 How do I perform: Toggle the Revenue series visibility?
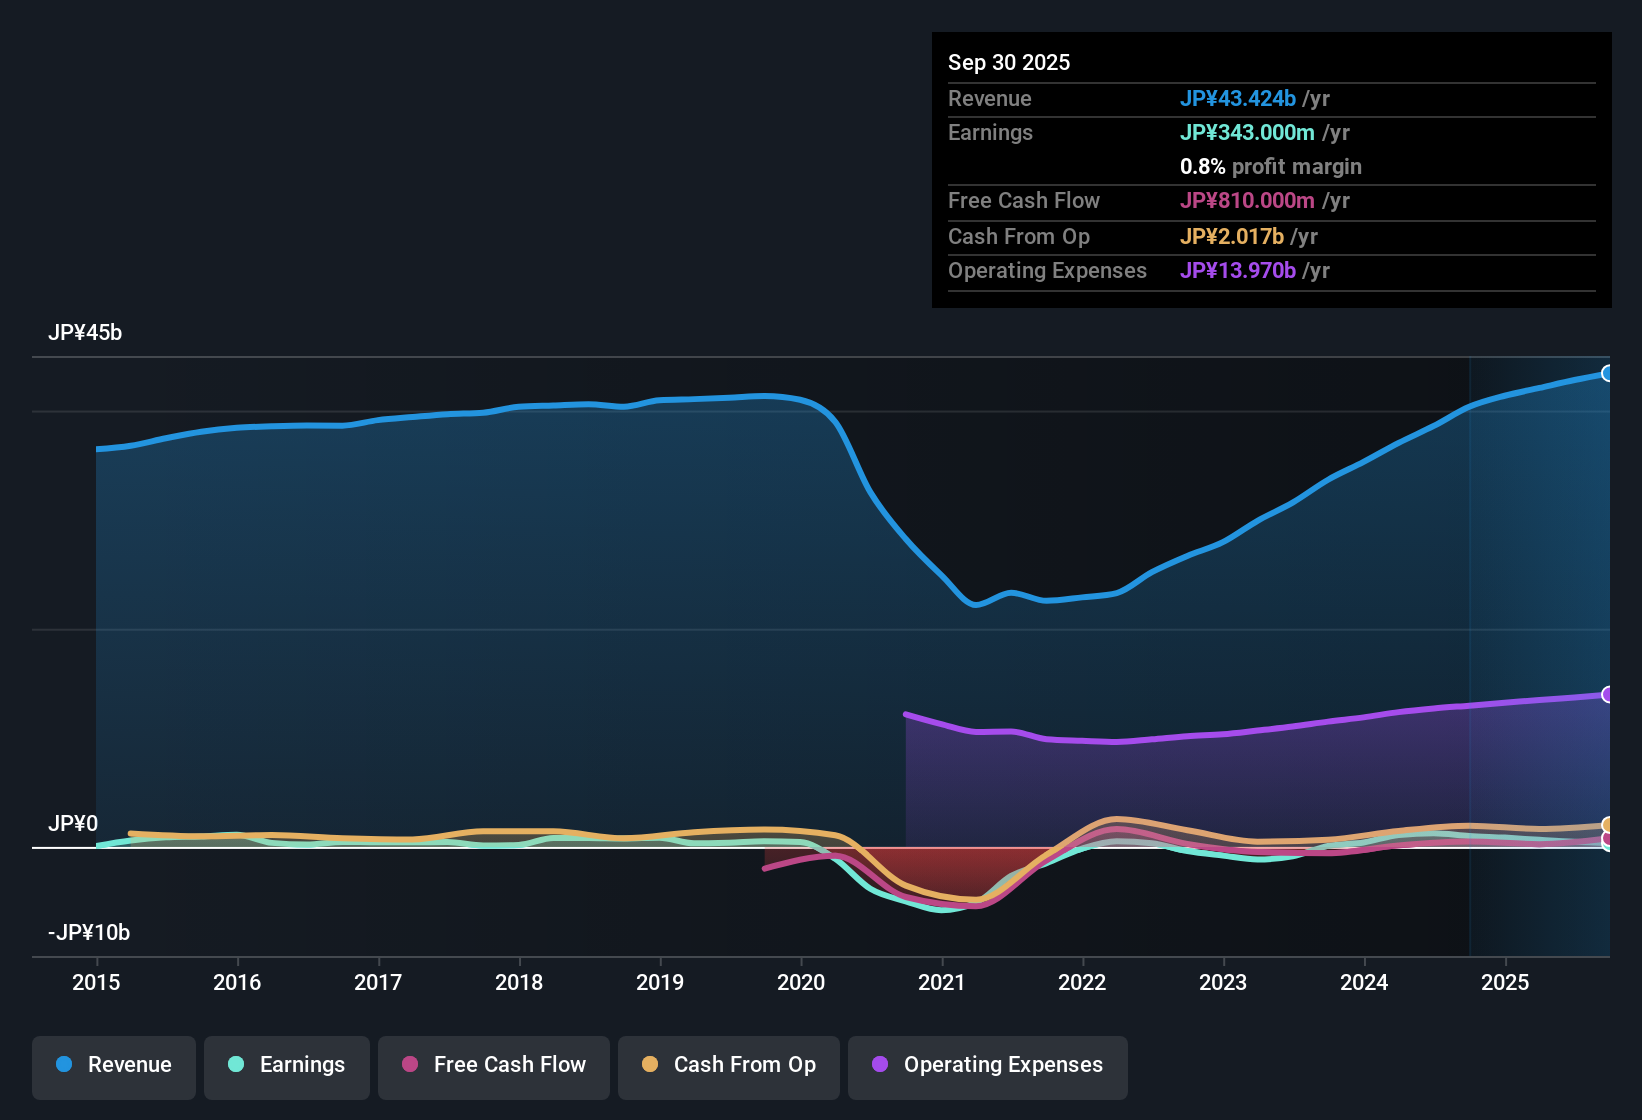113,1066
